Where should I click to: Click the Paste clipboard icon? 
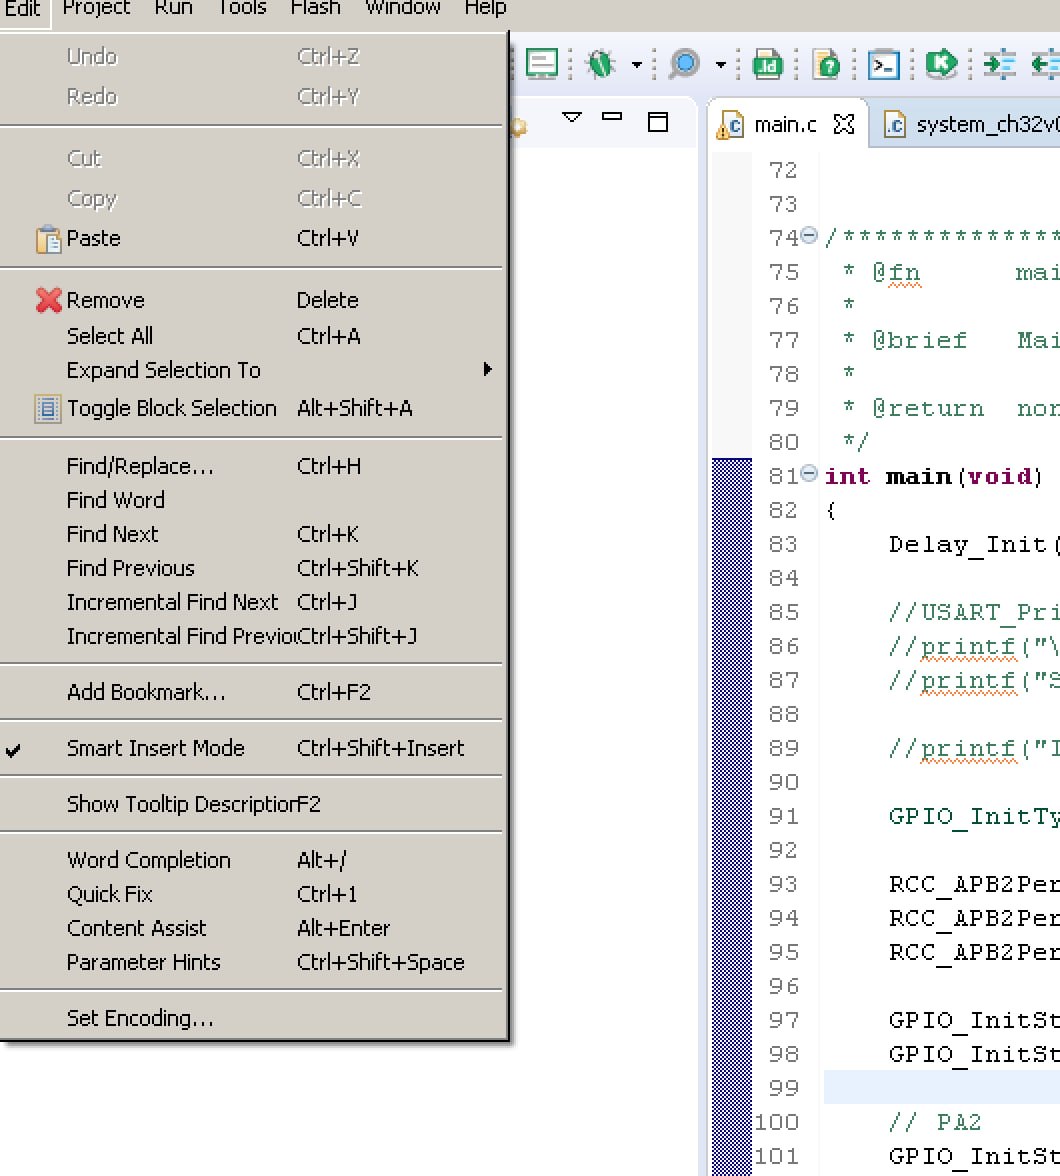[48, 239]
